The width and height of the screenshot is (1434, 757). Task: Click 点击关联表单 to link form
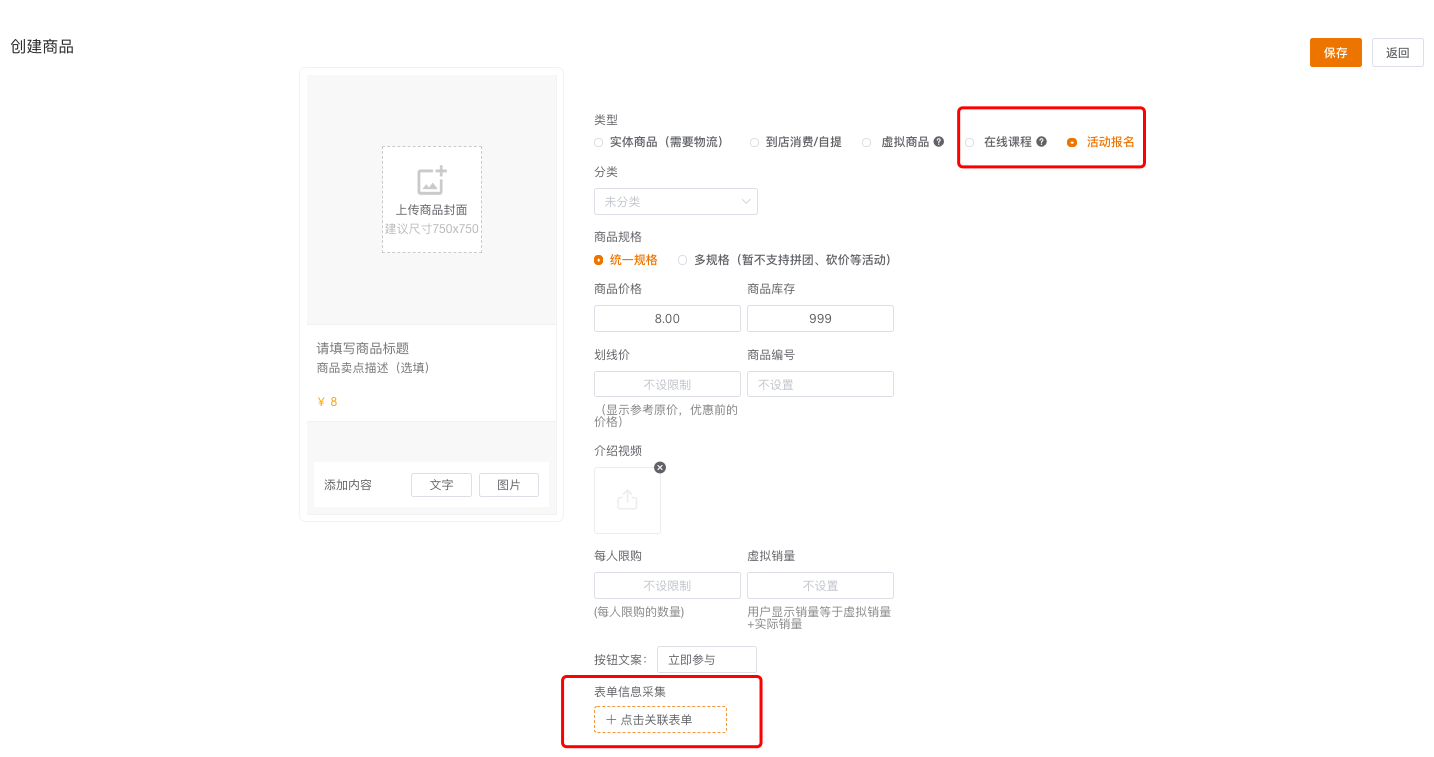[660, 720]
